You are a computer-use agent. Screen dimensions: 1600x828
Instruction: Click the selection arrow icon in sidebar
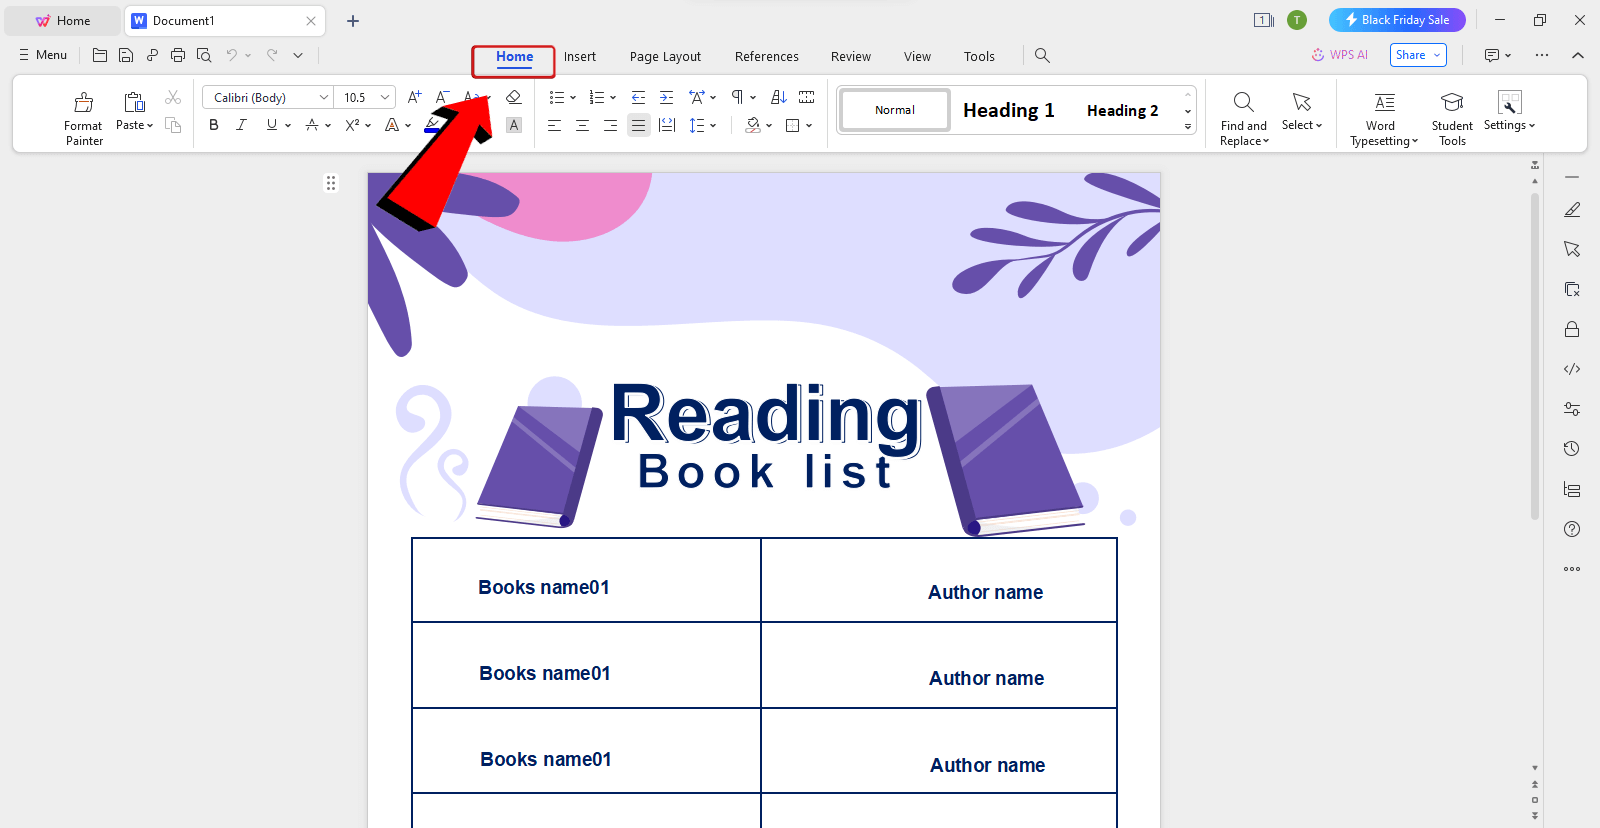[1572, 249]
